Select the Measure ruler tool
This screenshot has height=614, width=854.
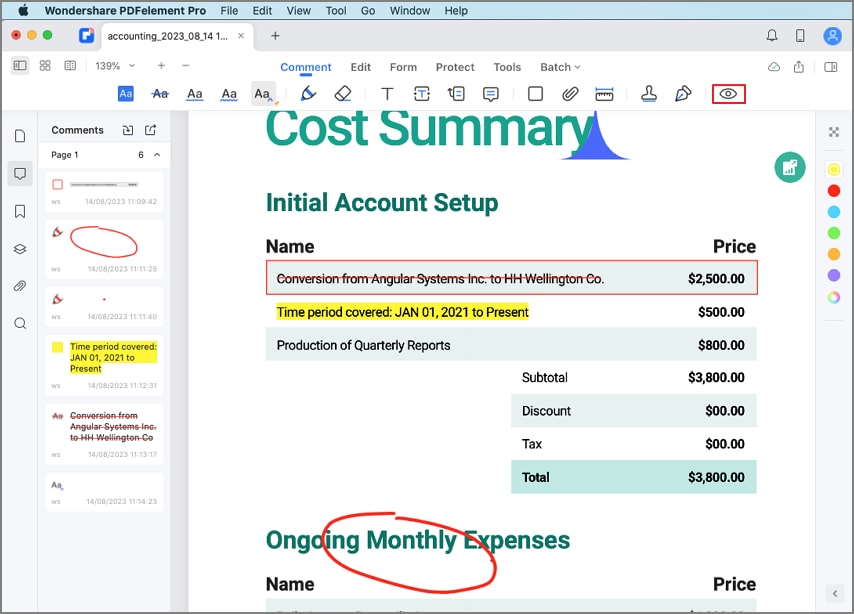tap(604, 94)
